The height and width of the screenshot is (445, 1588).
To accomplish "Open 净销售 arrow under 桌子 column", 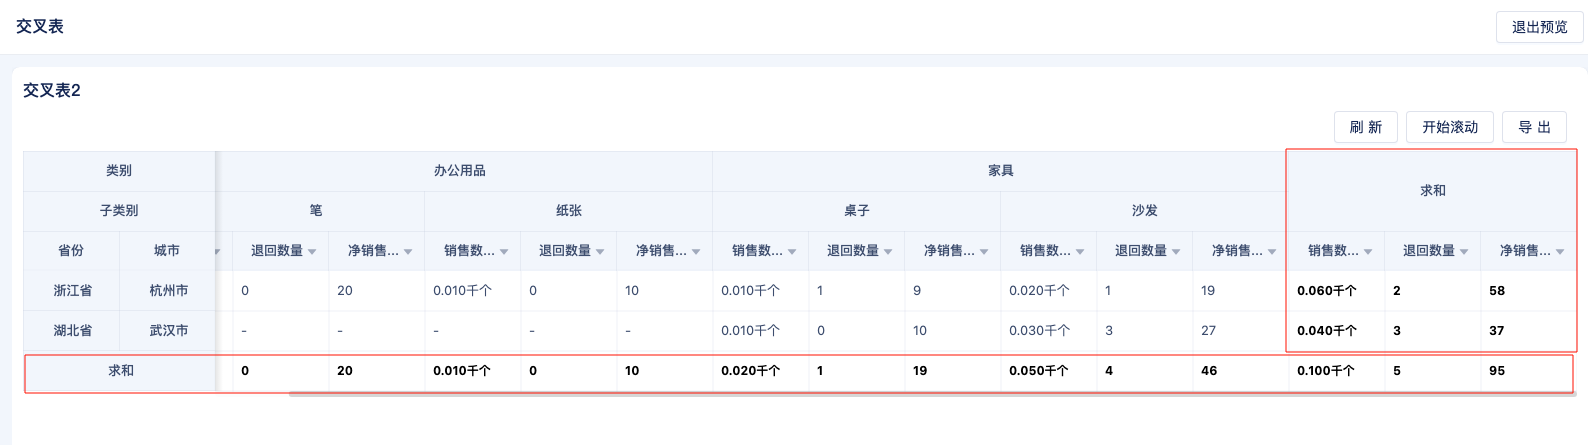I will click(984, 252).
